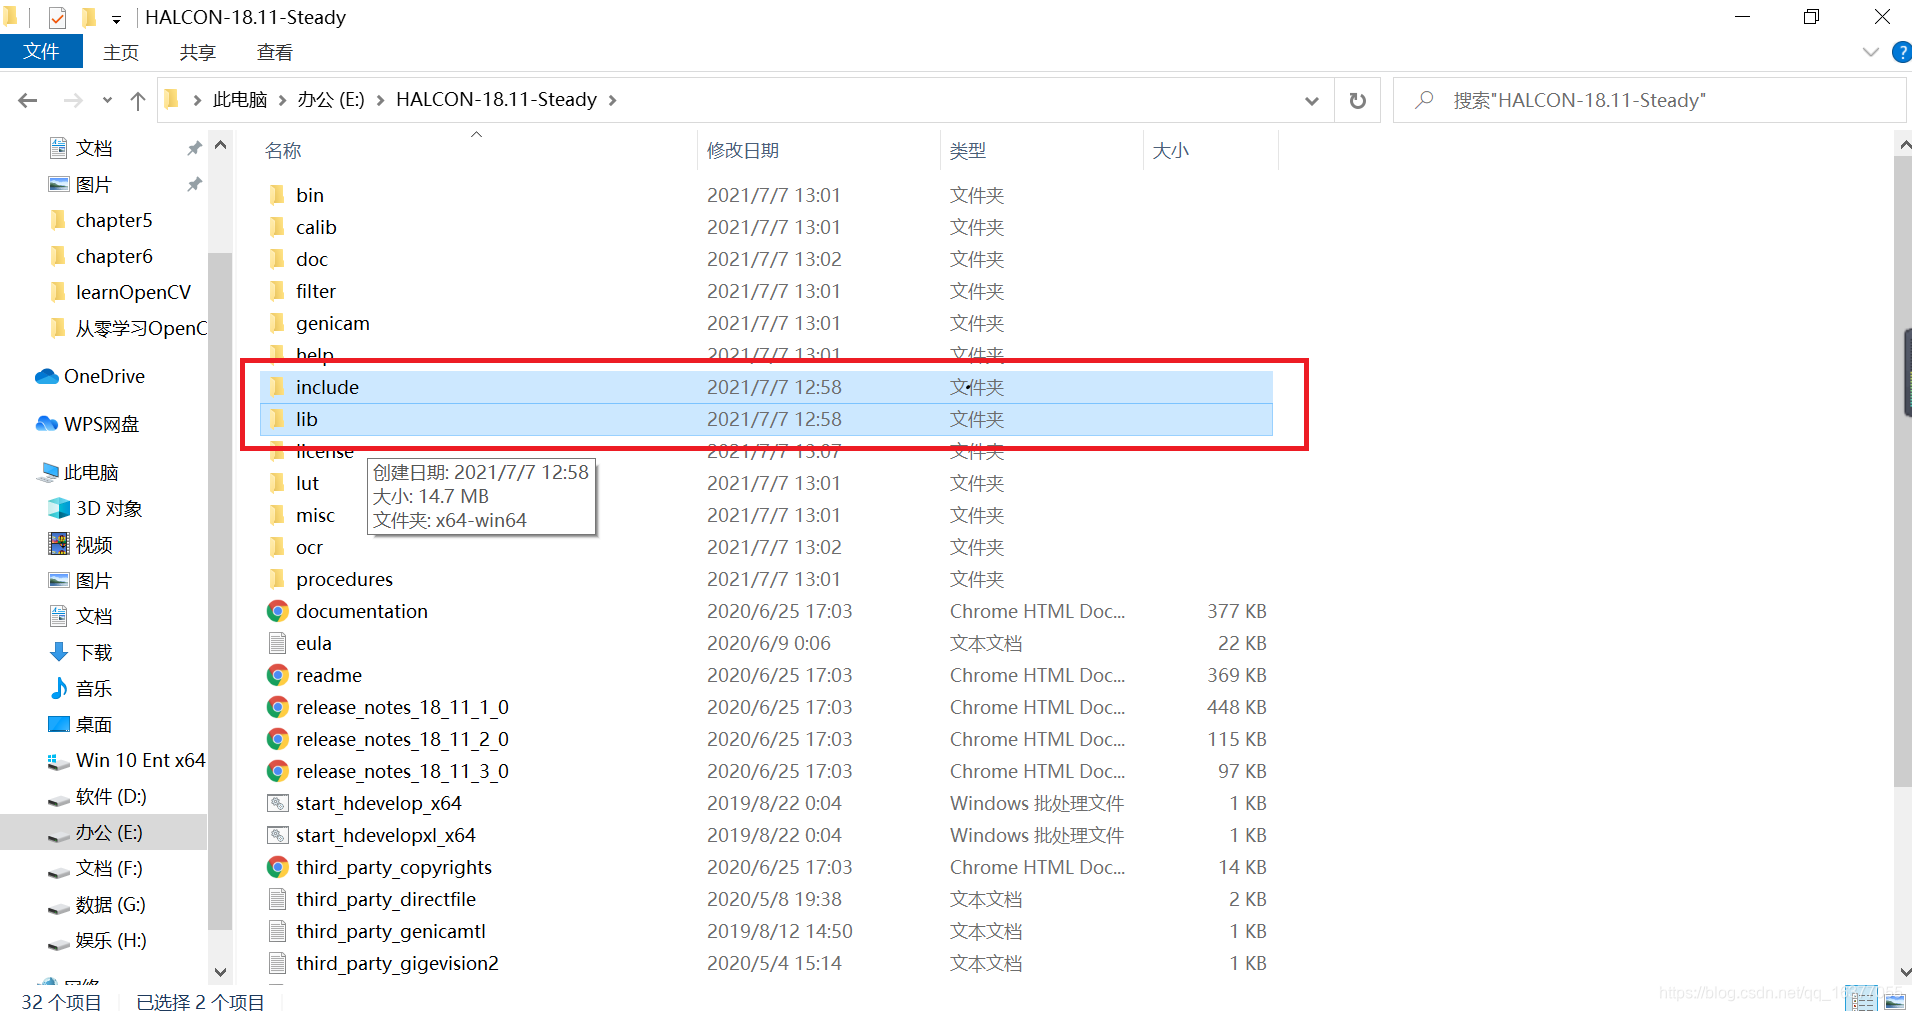The height and width of the screenshot is (1011, 1912).
Task: Switch to large icons view in status bar
Action: pyautogui.click(x=1893, y=1001)
